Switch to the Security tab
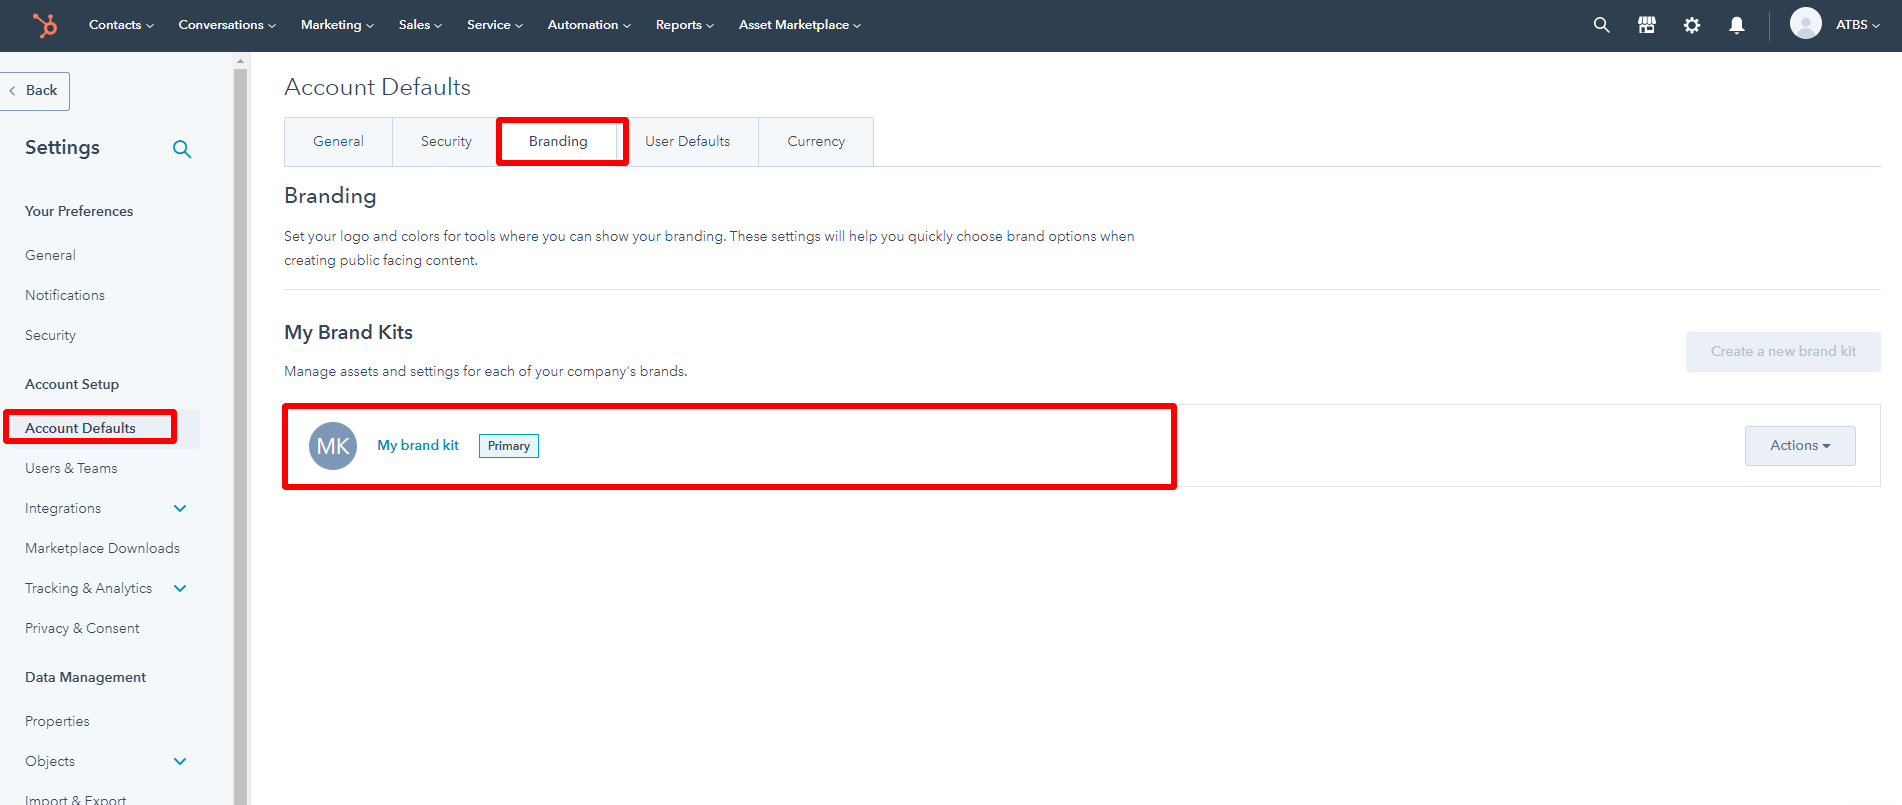The image size is (1902, 805). 446,141
